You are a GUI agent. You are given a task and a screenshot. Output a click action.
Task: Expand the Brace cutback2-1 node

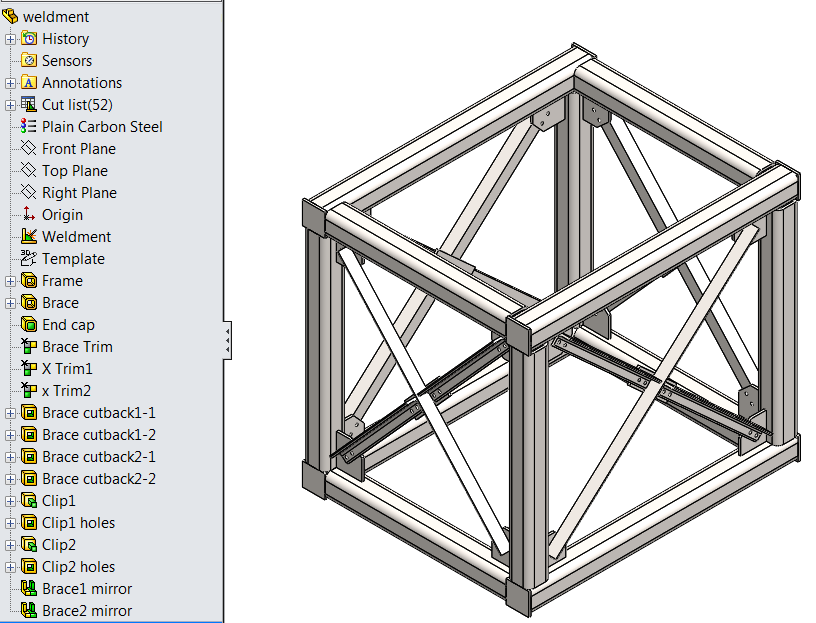pyautogui.click(x=10, y=457)
